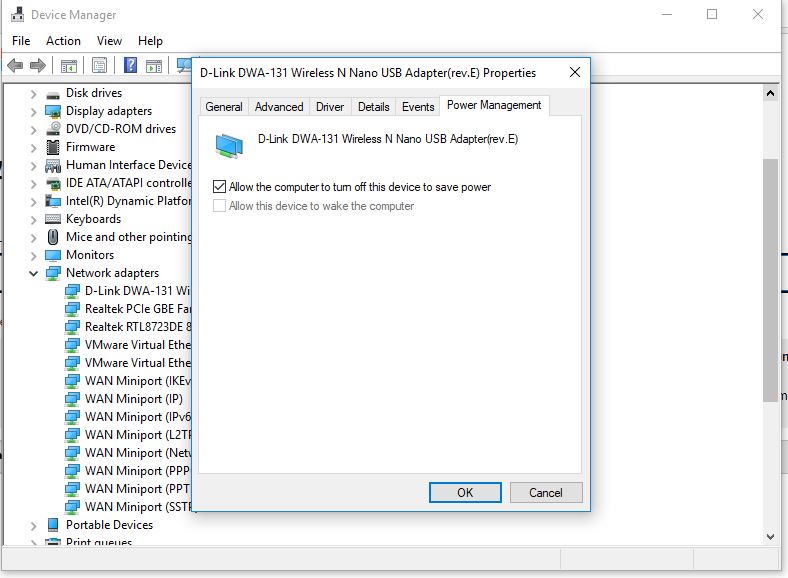Switch to the Events tab

coord(418,107)
